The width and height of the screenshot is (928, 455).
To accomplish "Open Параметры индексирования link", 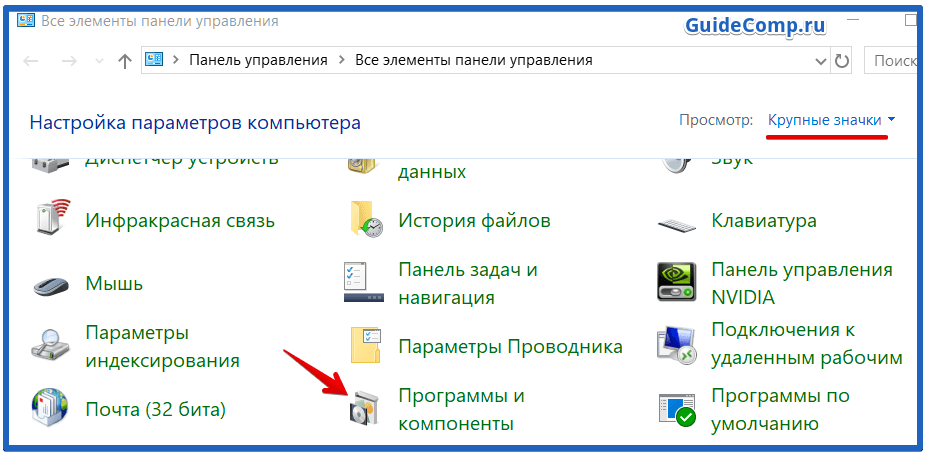I will (163, 346).
